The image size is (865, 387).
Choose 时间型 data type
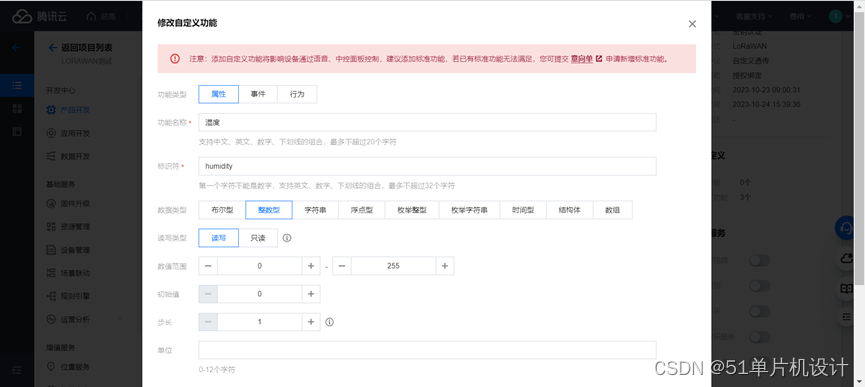coord(523,210)
